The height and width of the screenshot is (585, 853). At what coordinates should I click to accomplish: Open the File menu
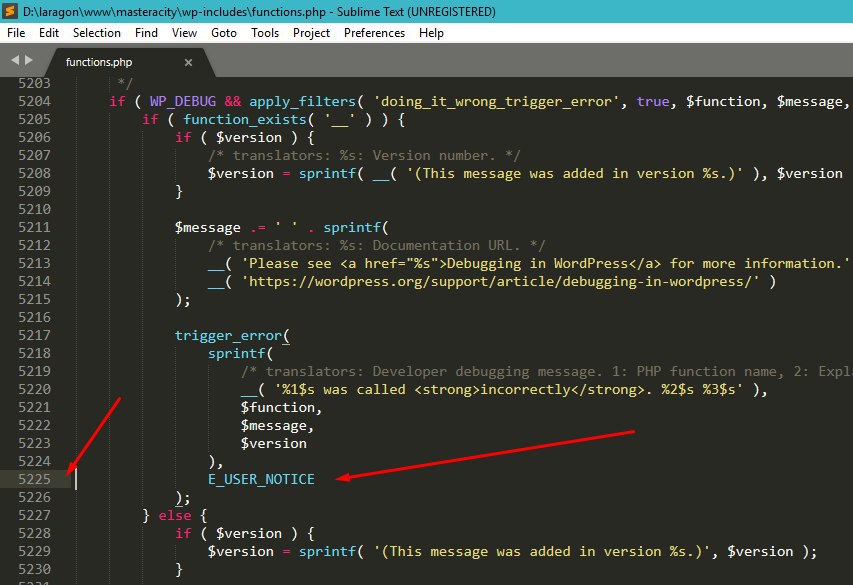click(16, 33)
